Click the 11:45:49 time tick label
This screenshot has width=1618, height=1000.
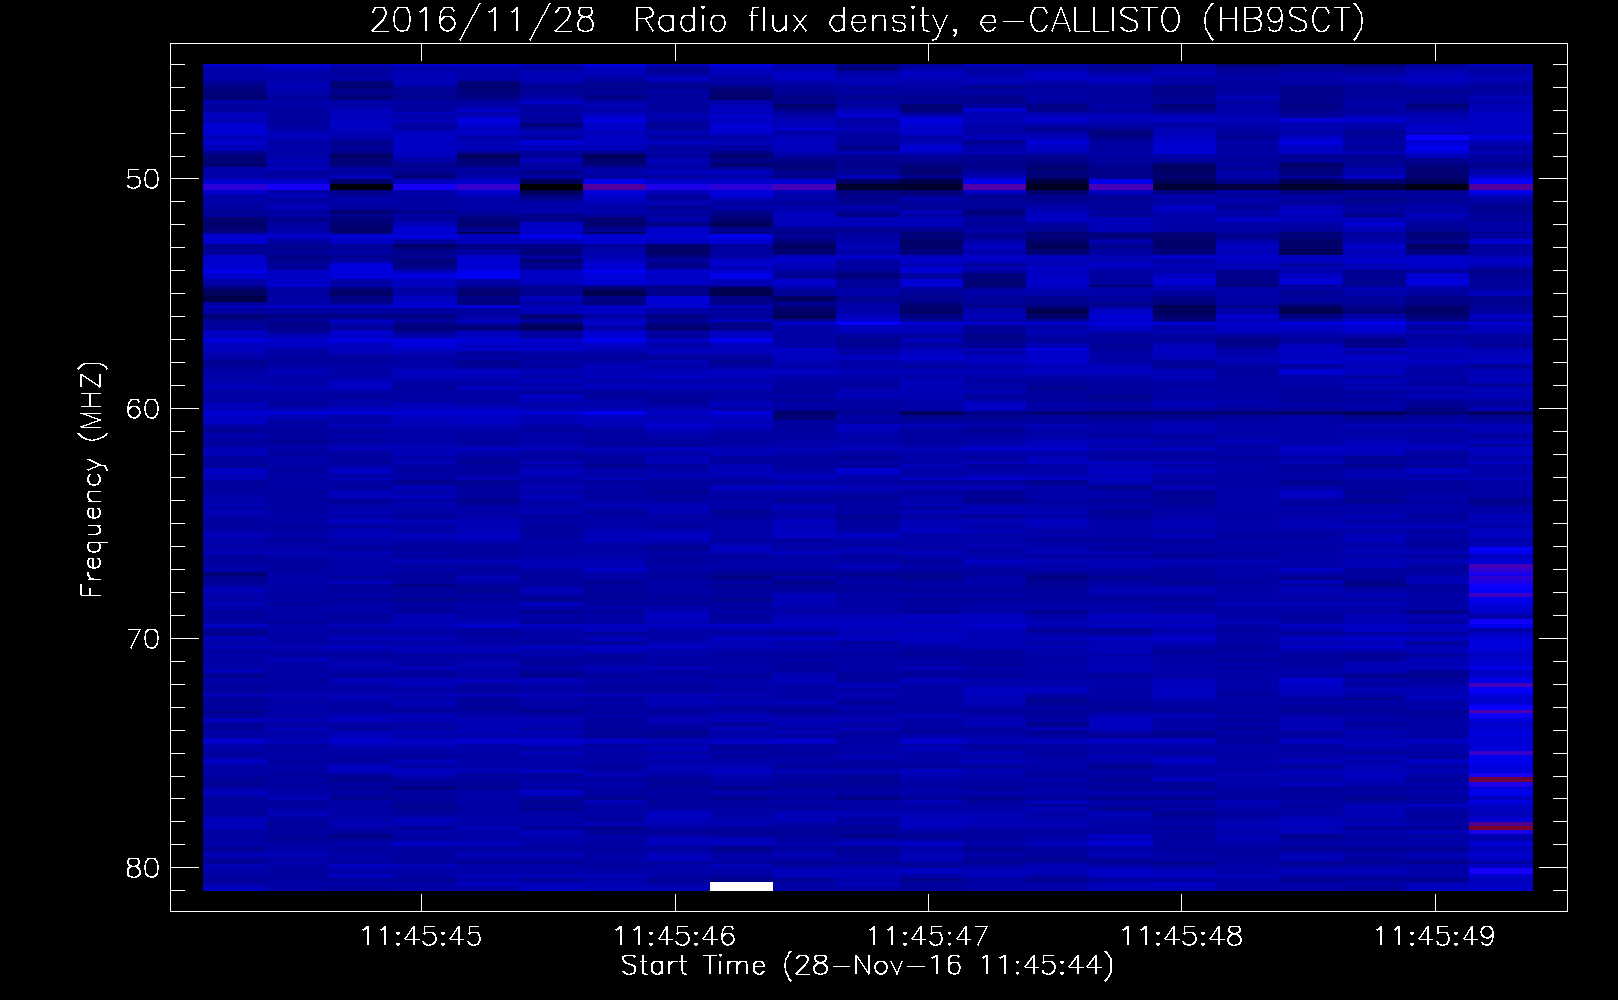[x=1434, y=936]
